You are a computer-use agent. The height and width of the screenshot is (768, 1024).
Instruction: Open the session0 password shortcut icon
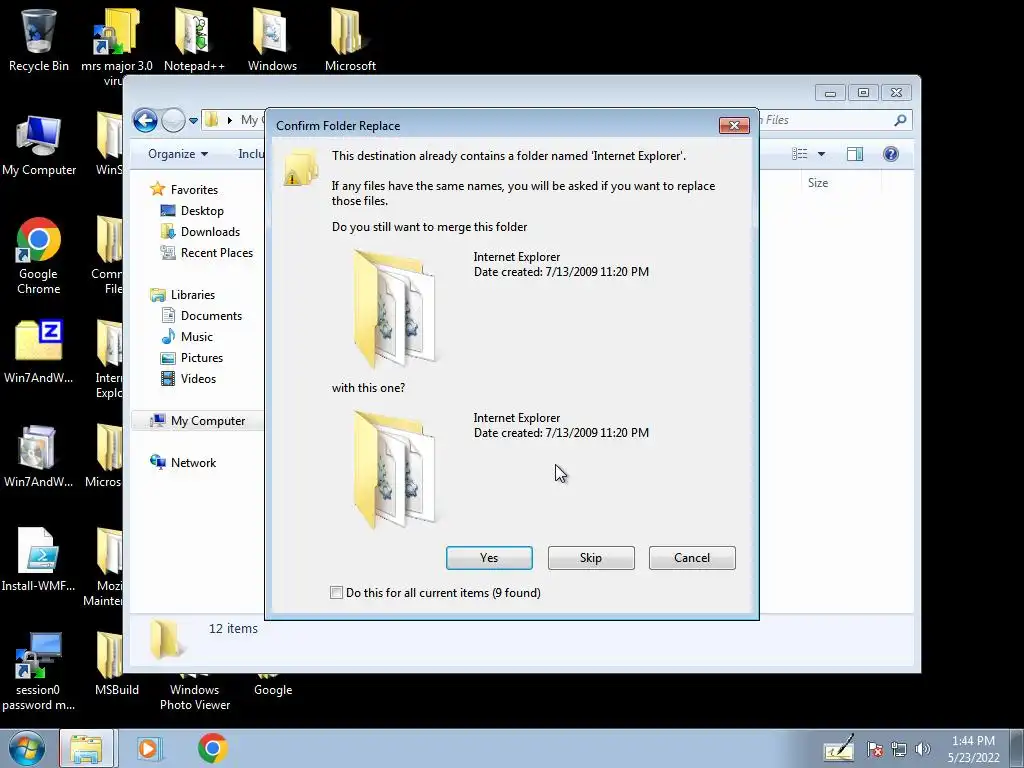pos(39,671)
